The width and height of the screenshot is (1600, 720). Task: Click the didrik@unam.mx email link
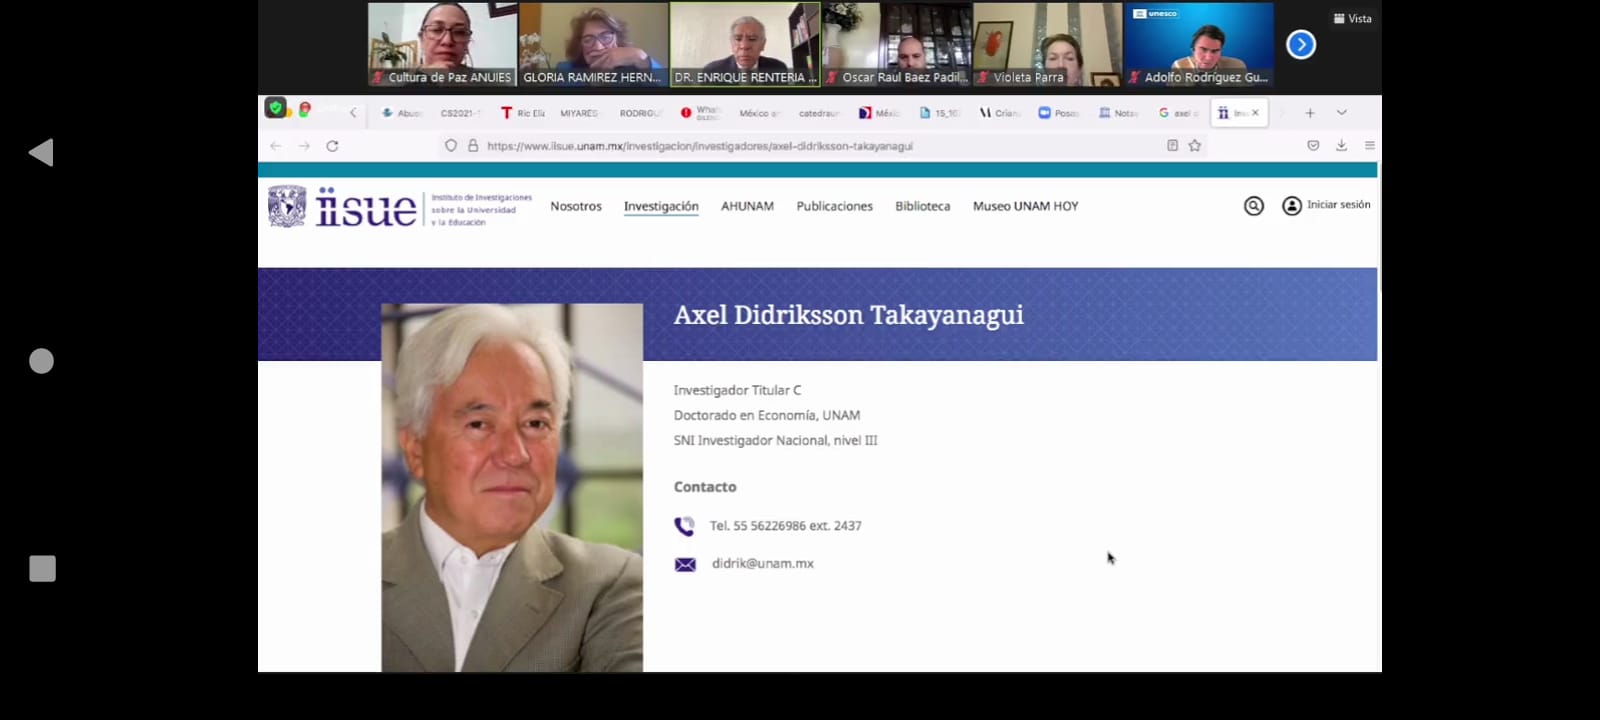tap(762, 564)
